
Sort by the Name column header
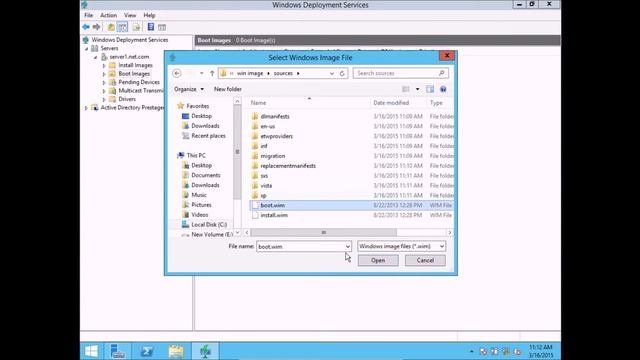(258, 103)
